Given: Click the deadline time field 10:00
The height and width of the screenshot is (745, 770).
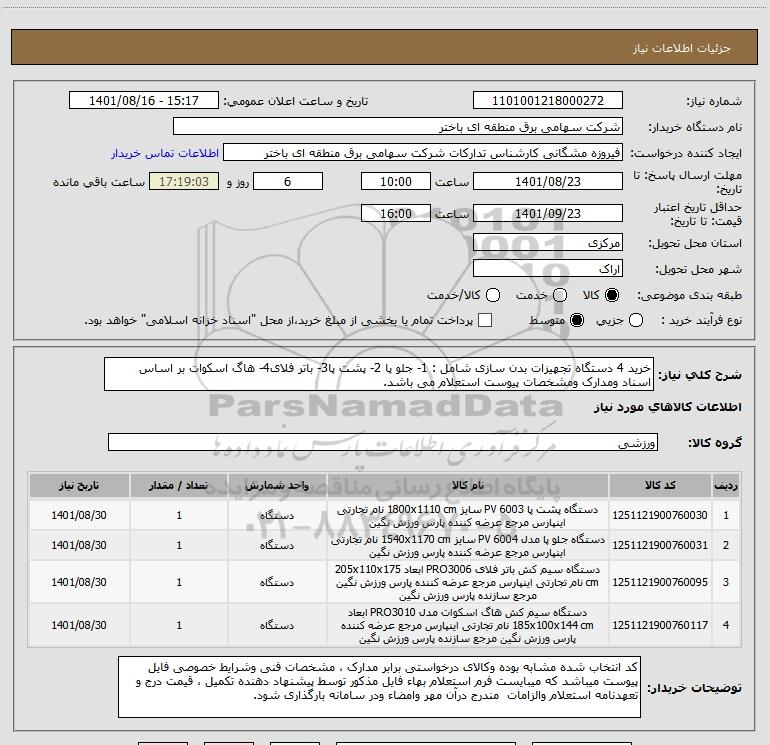Looking at the screenshot, I should click(x=396, y=181).
